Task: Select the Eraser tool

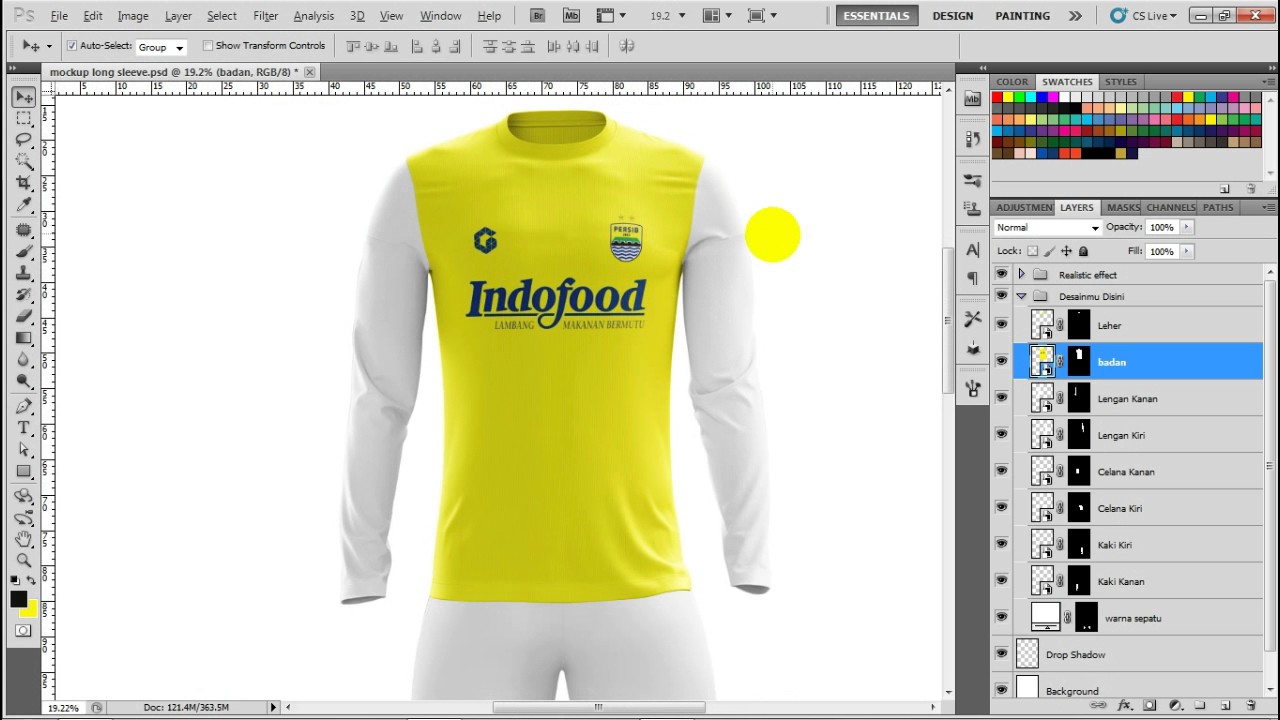Action: click(x=24, y=316)
